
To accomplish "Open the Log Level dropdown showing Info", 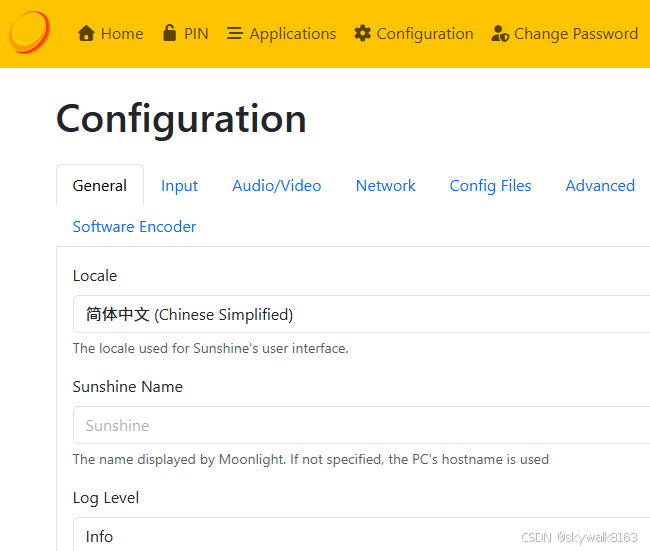I will (361, 534).
